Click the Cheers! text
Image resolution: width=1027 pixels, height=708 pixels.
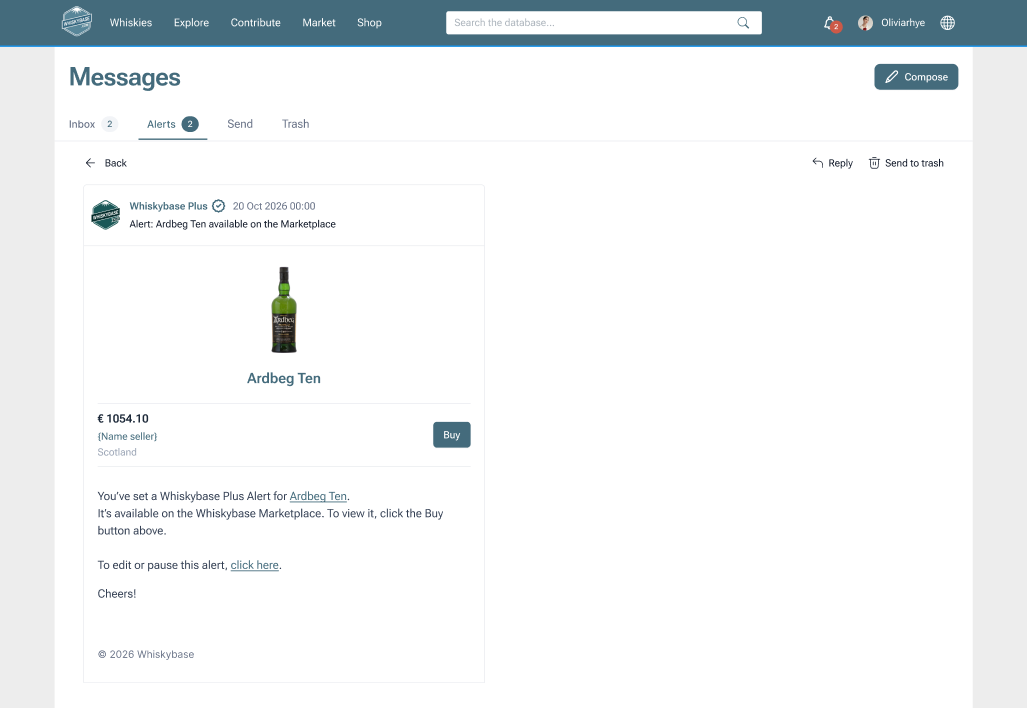tap(117, 593)
